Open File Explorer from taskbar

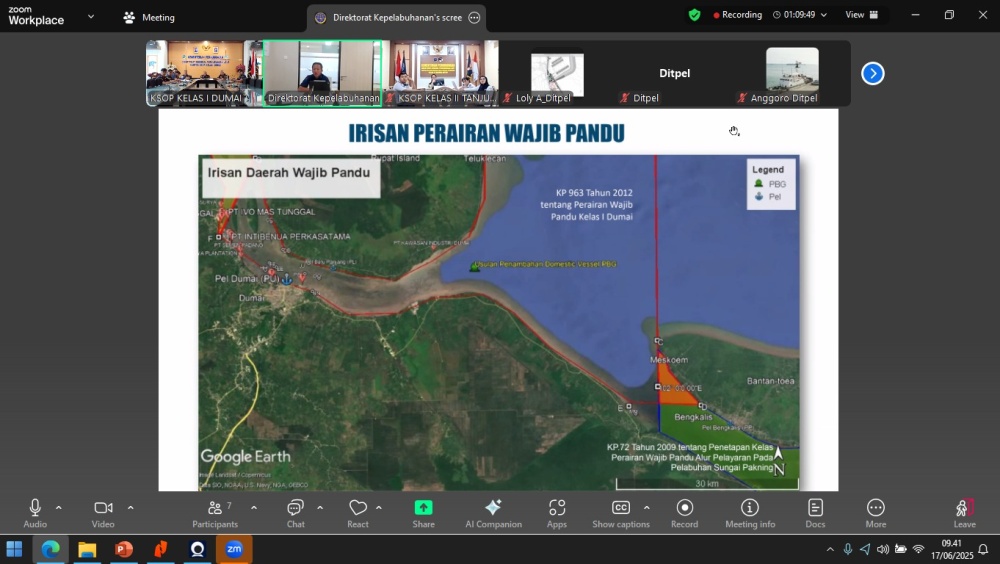point(87,549)
